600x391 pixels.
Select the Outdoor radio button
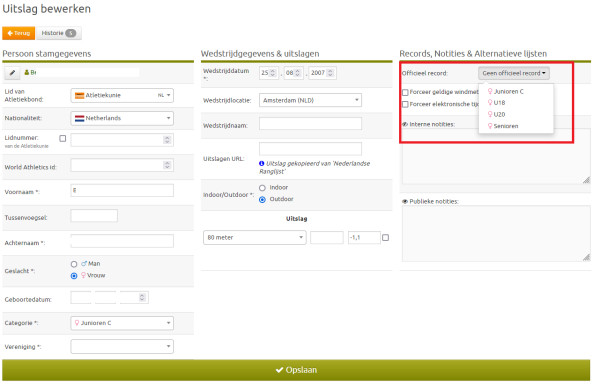point(262,200)
